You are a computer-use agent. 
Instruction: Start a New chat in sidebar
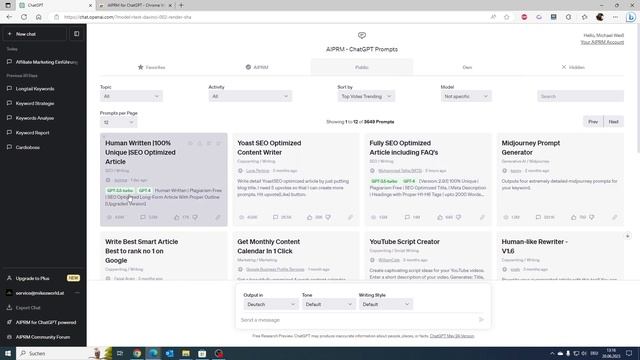pos(35,34)
